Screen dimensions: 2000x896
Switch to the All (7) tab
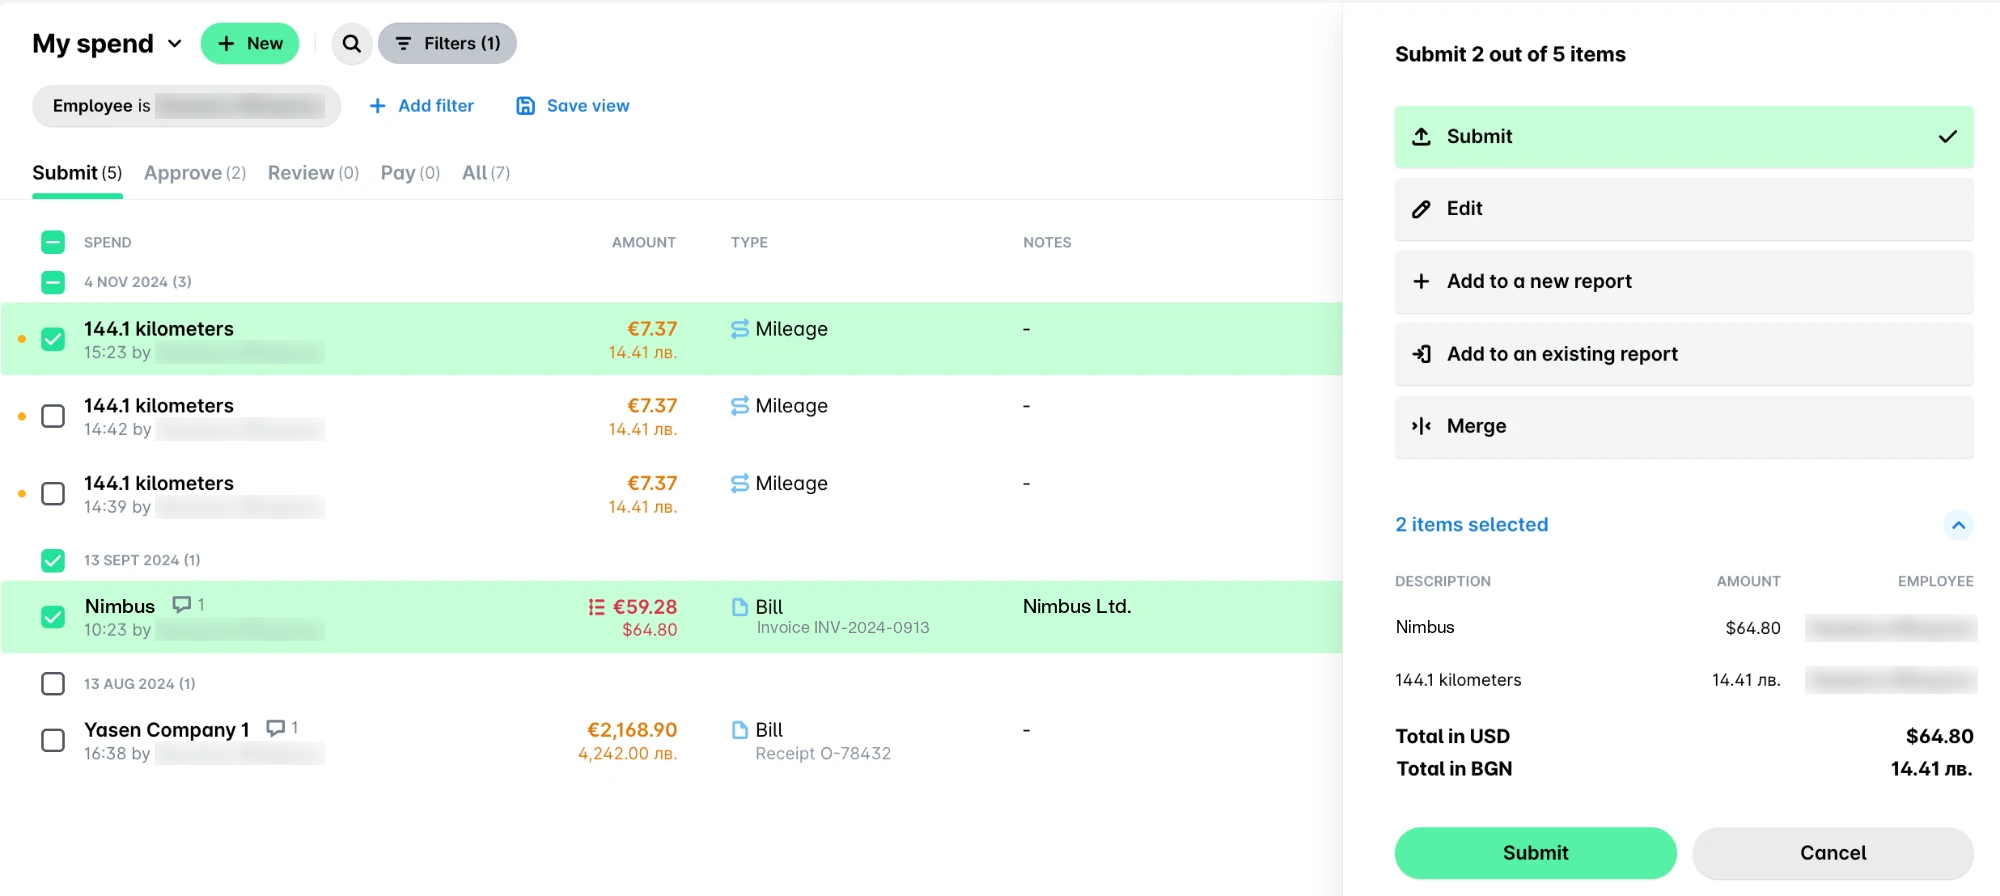click(486, 173)
